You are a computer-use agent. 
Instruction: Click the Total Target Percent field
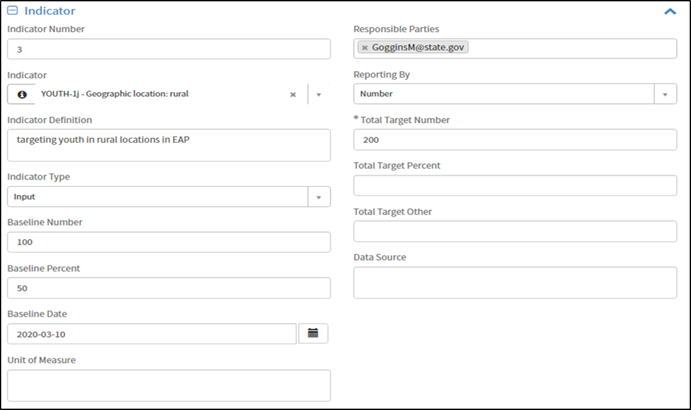pos(515,185)
